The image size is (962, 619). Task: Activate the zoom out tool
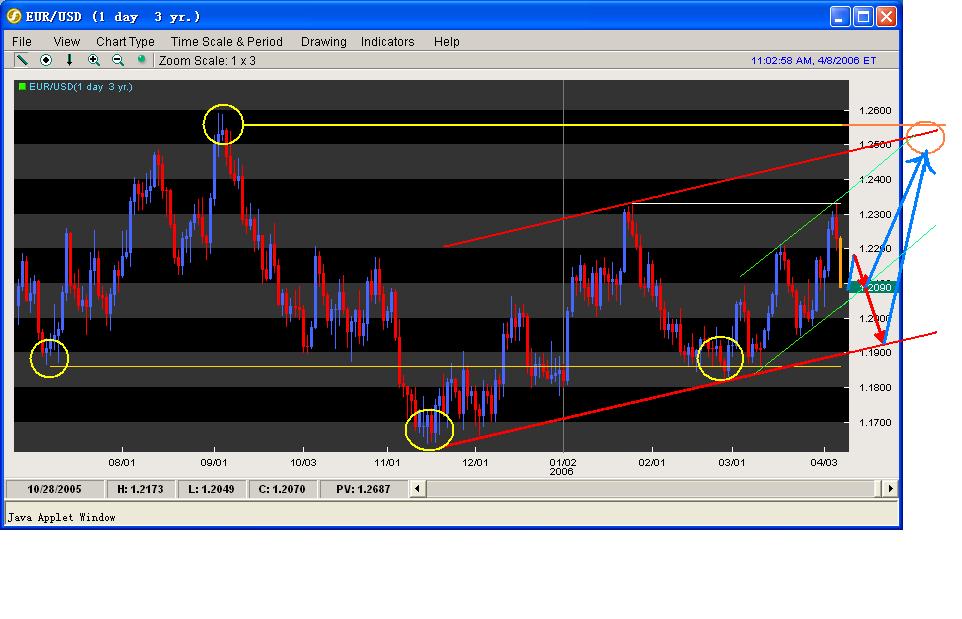[117, 60]
